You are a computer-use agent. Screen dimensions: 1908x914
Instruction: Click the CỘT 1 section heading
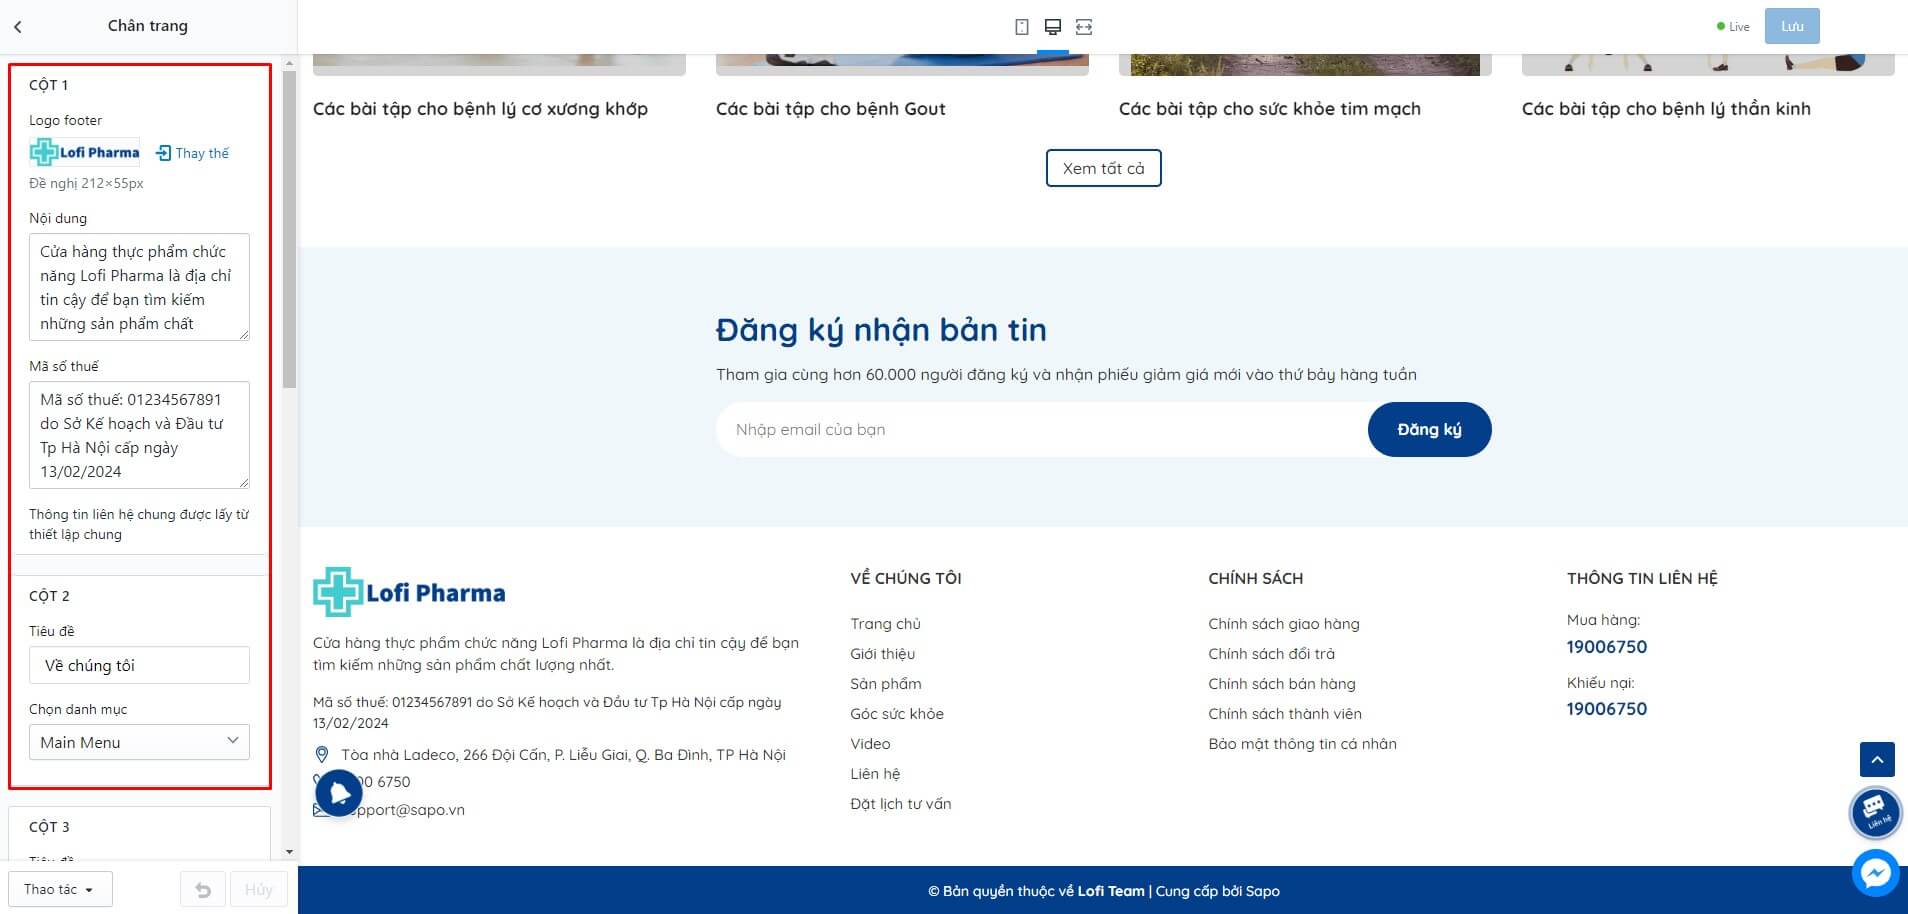pos(48,85)
